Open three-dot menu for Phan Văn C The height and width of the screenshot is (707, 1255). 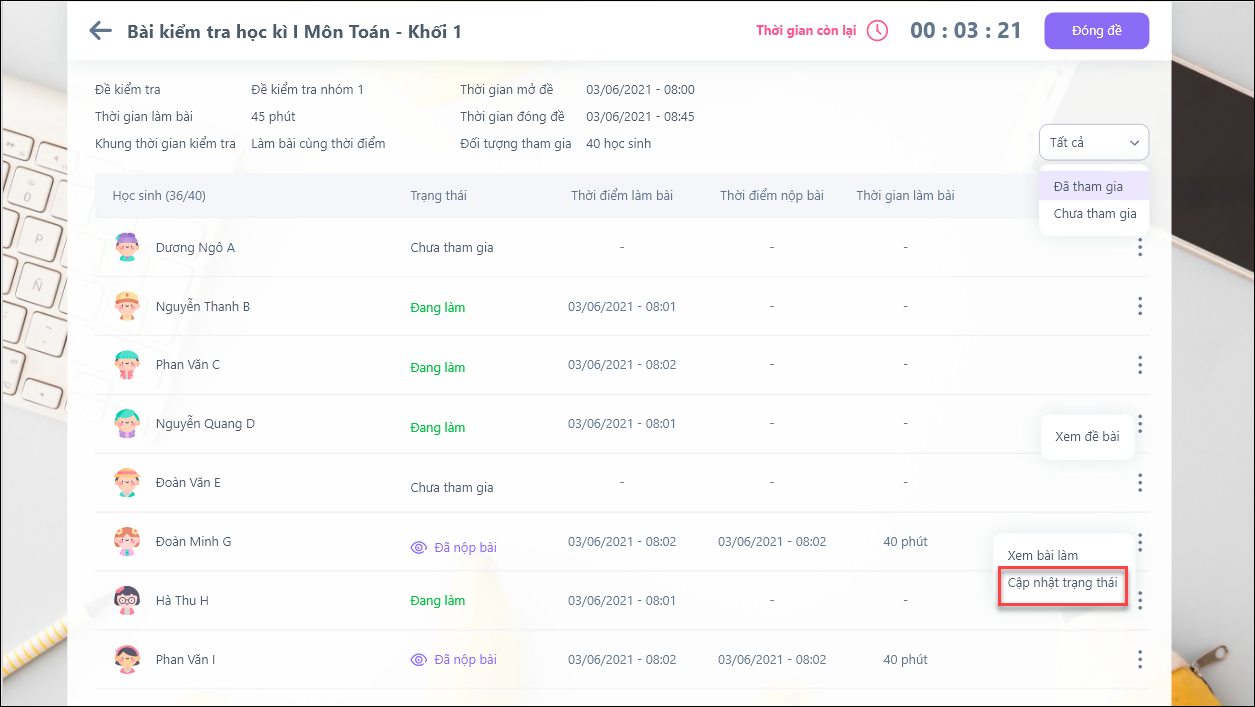(x=1140, y=365)
